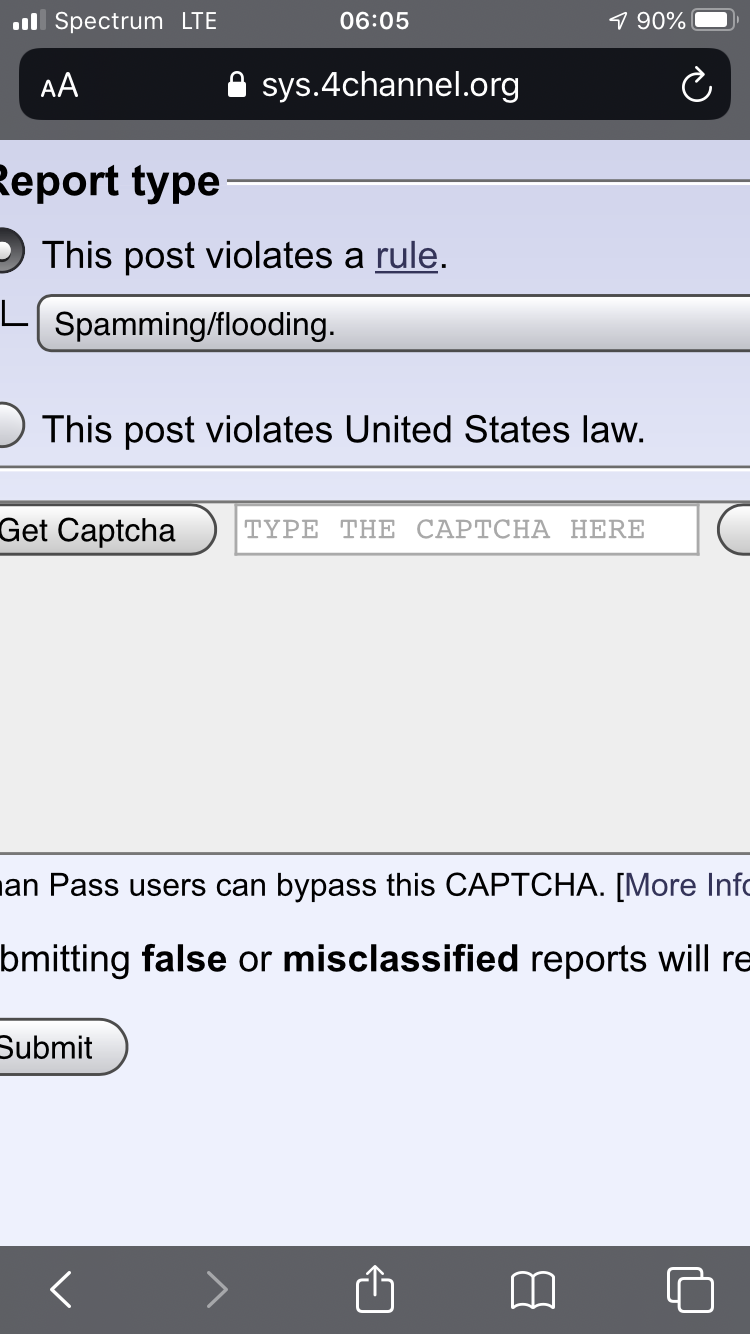Tap the forward navigation arrow

pos(216,1289)
